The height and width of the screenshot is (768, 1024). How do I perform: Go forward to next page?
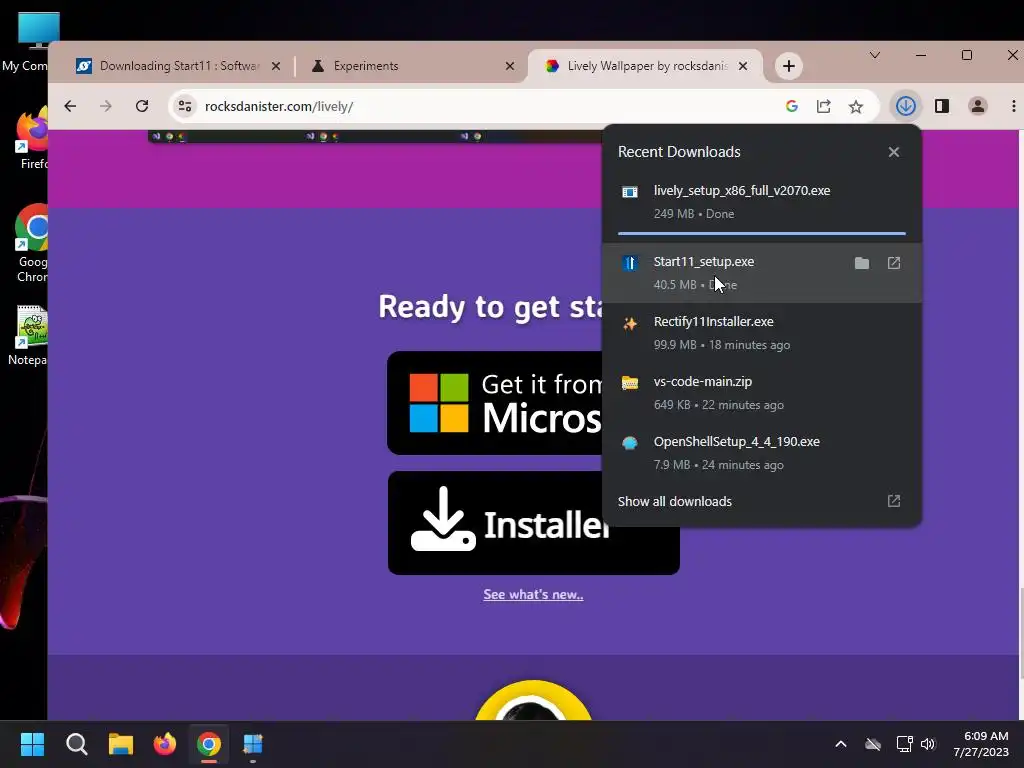click(106, 106)
